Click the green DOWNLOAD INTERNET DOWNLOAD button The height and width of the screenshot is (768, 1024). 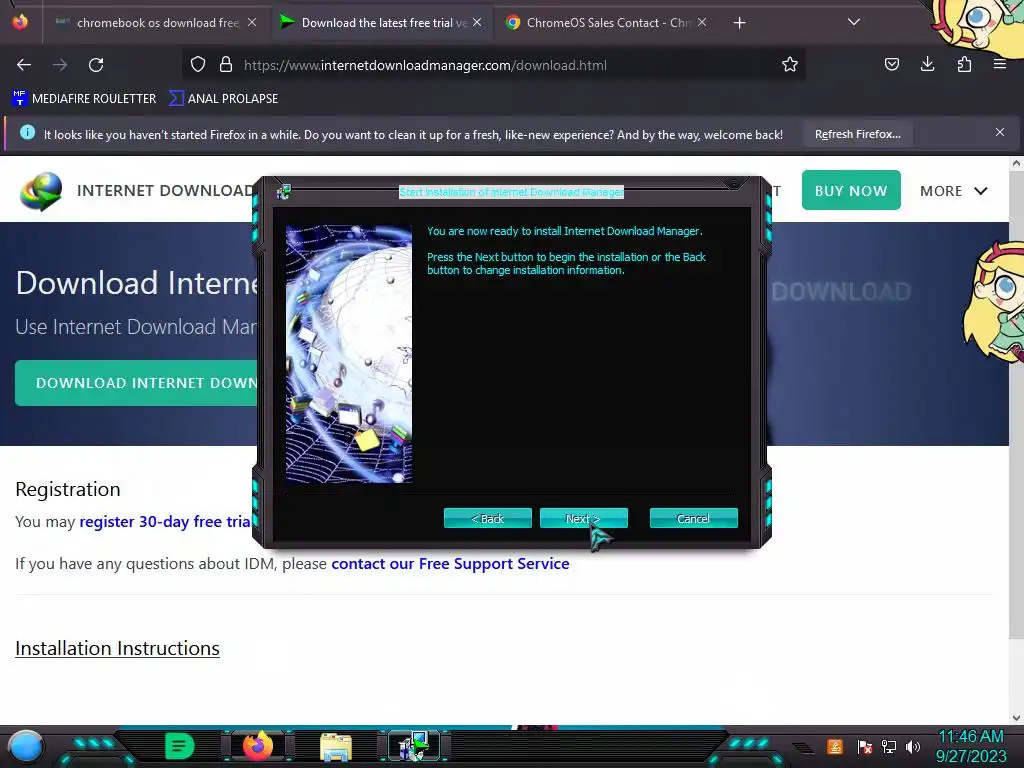point(136,383)
